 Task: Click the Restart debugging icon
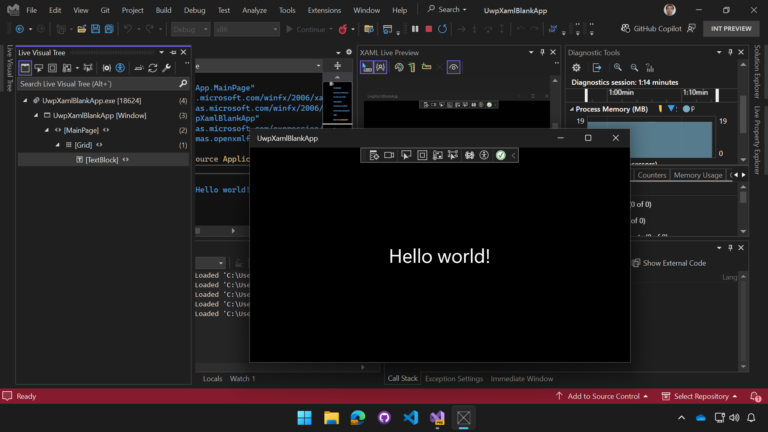point(442,29)
